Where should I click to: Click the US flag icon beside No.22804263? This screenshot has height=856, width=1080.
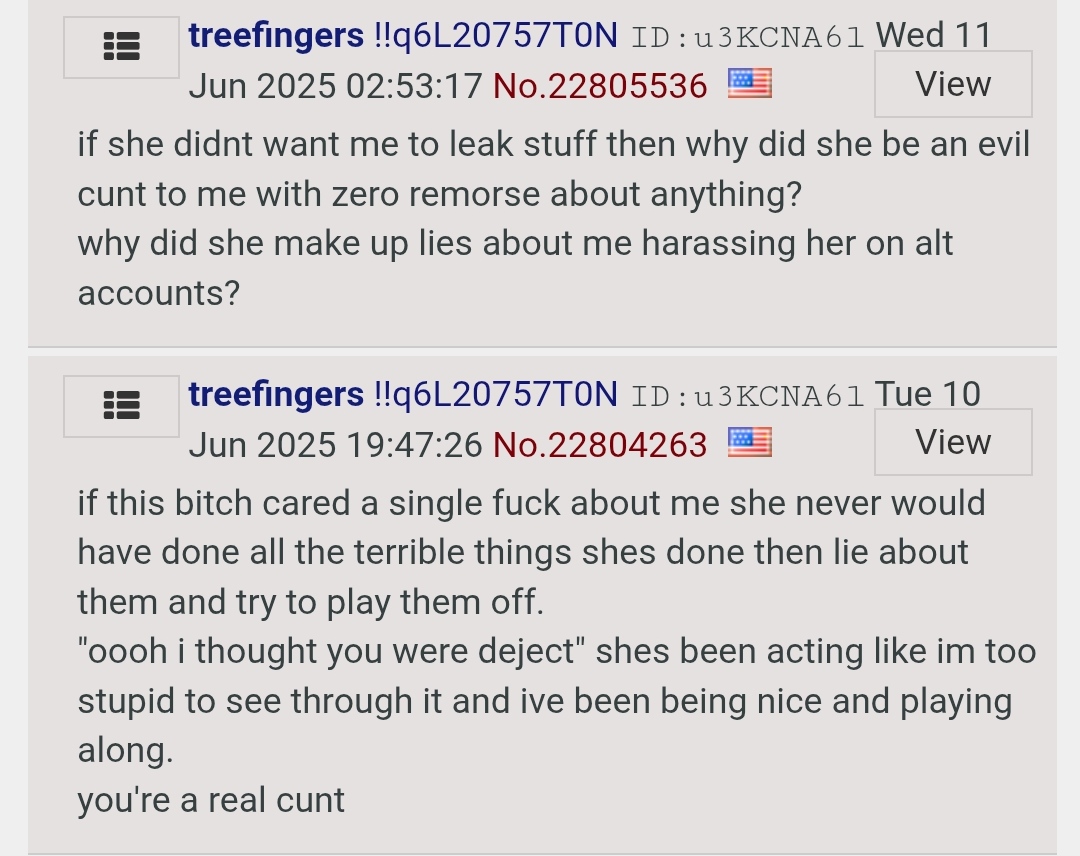[749, 441]
